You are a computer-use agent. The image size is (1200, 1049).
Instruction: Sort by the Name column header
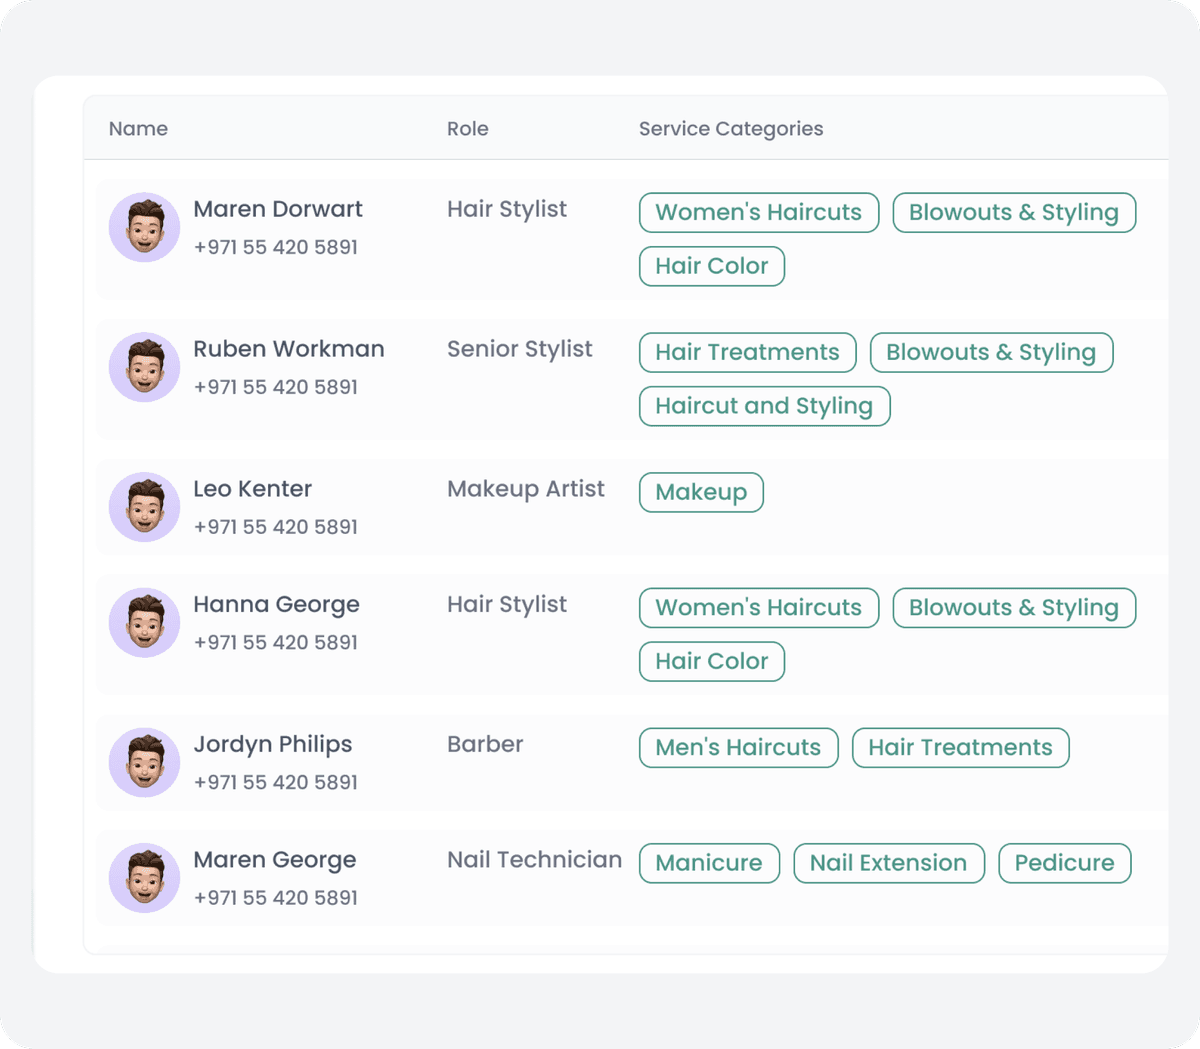[x=138, y=129]
